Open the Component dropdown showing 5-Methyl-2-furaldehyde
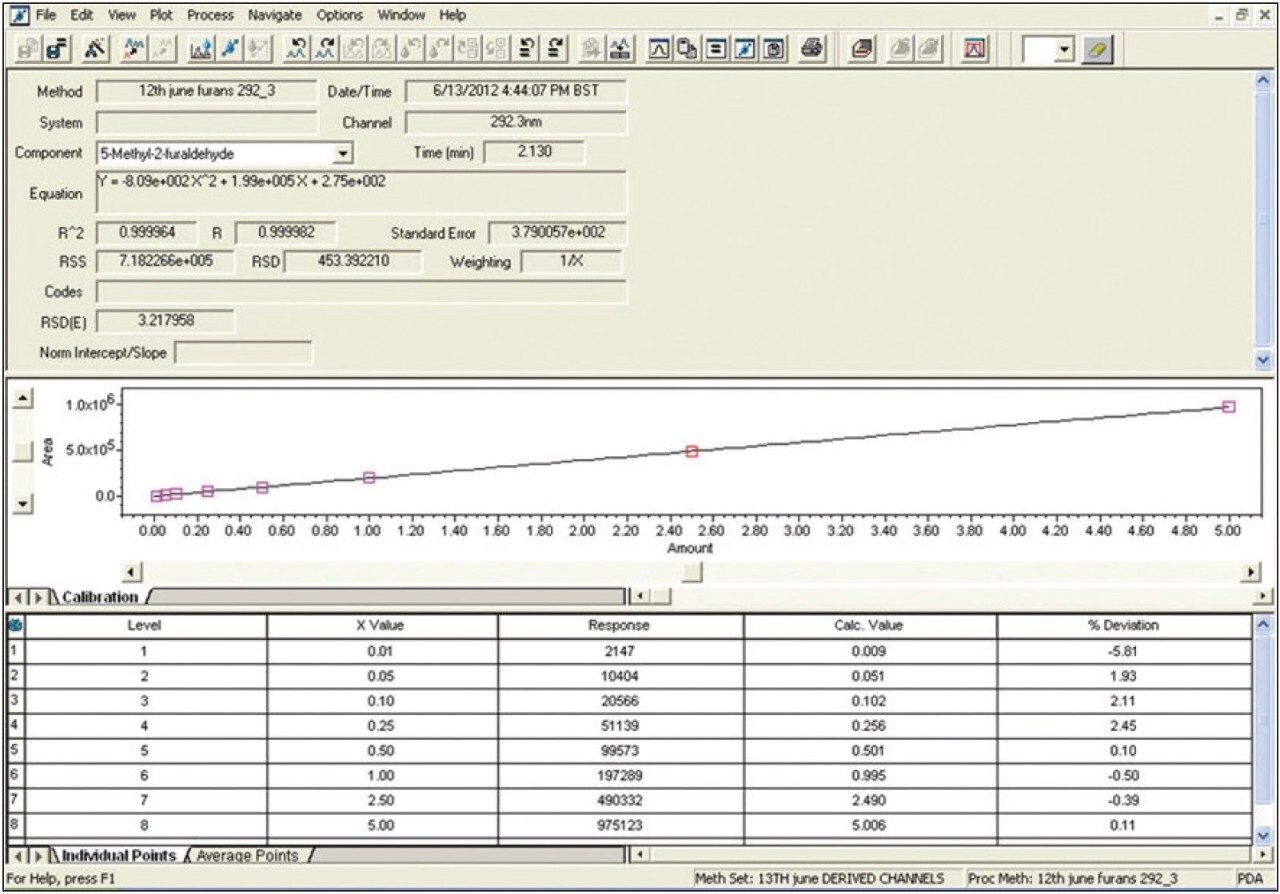Image resolution: width=1280 pixels, height=894 pixels. coord(340,153)
